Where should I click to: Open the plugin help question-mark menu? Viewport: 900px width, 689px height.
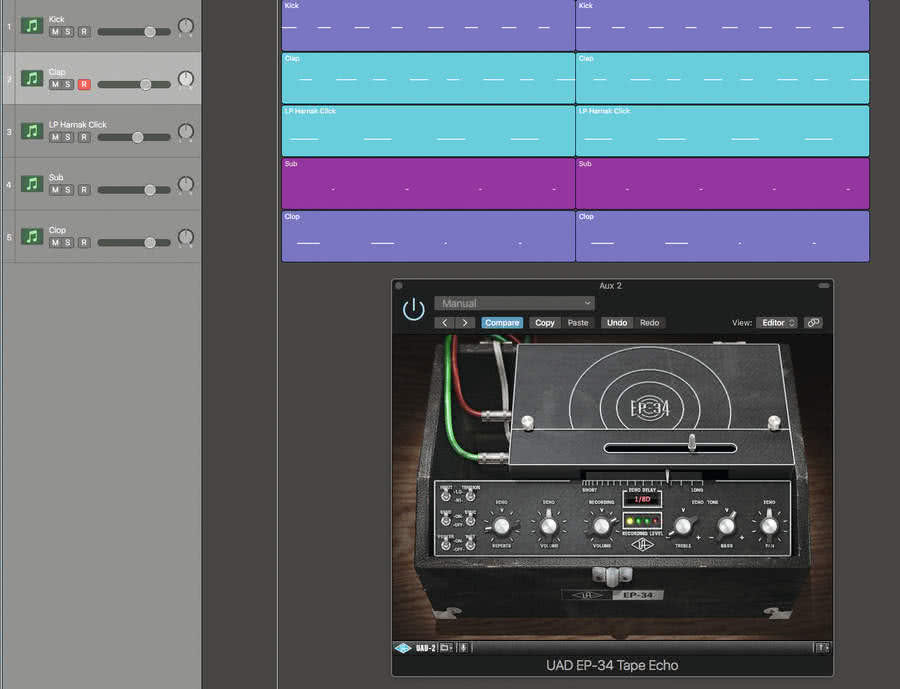tap(823, 648)
